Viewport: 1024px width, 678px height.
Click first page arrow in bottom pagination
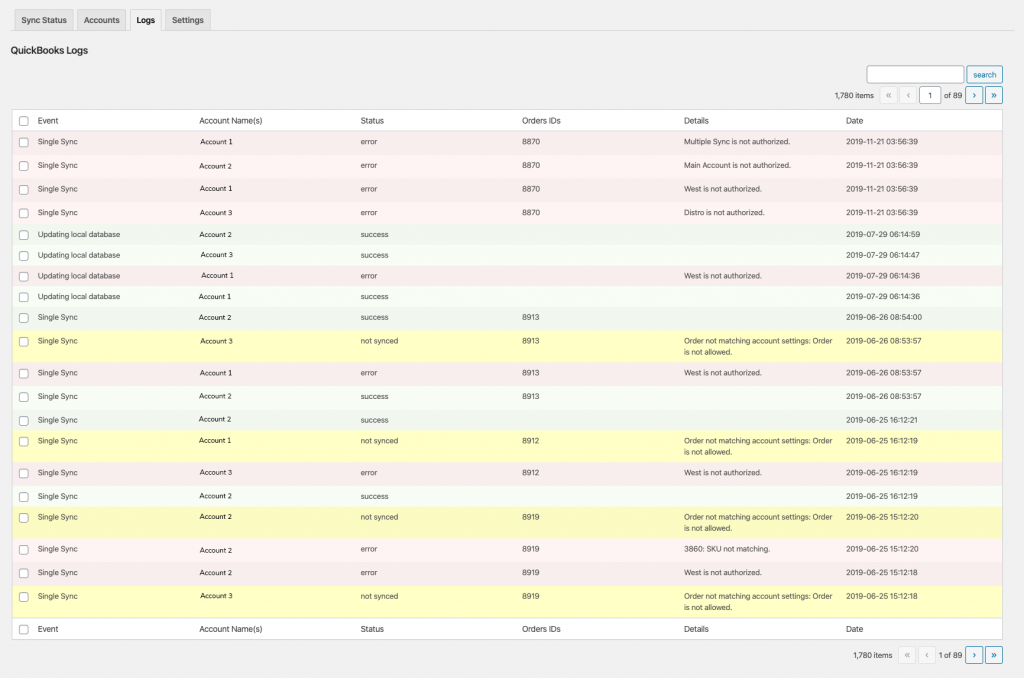(x=907, y=655)
